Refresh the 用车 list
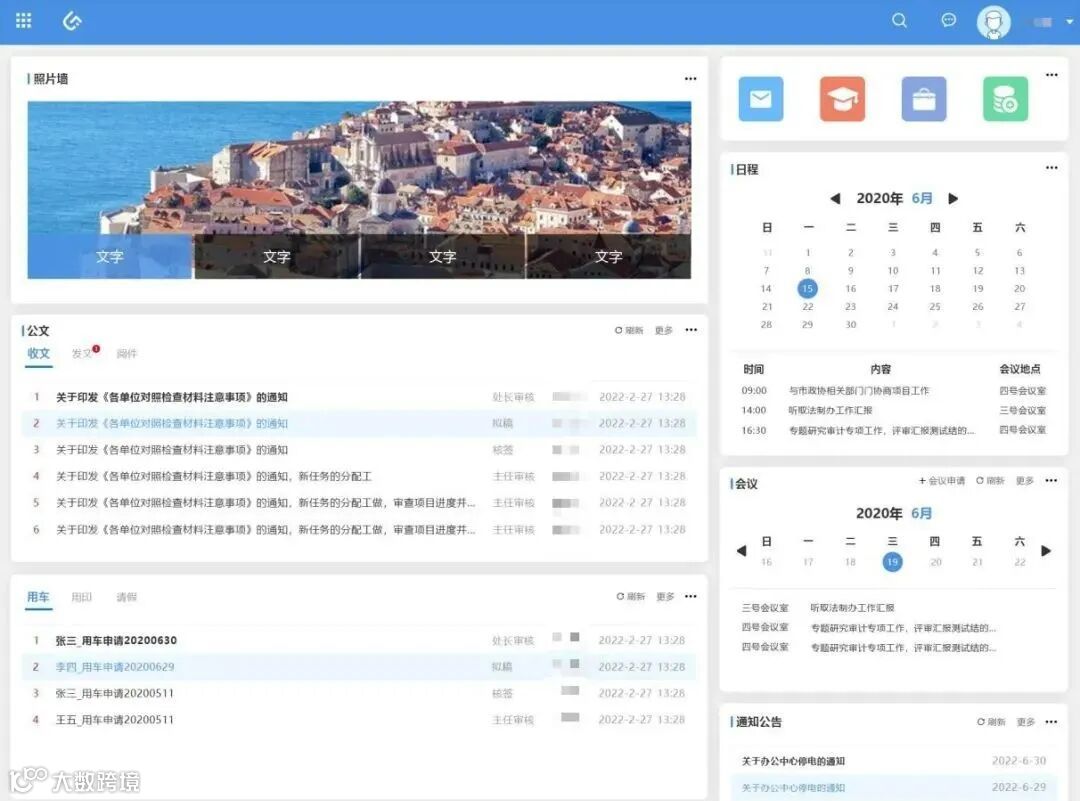The image size is (1080, 801). pos(630,596)
